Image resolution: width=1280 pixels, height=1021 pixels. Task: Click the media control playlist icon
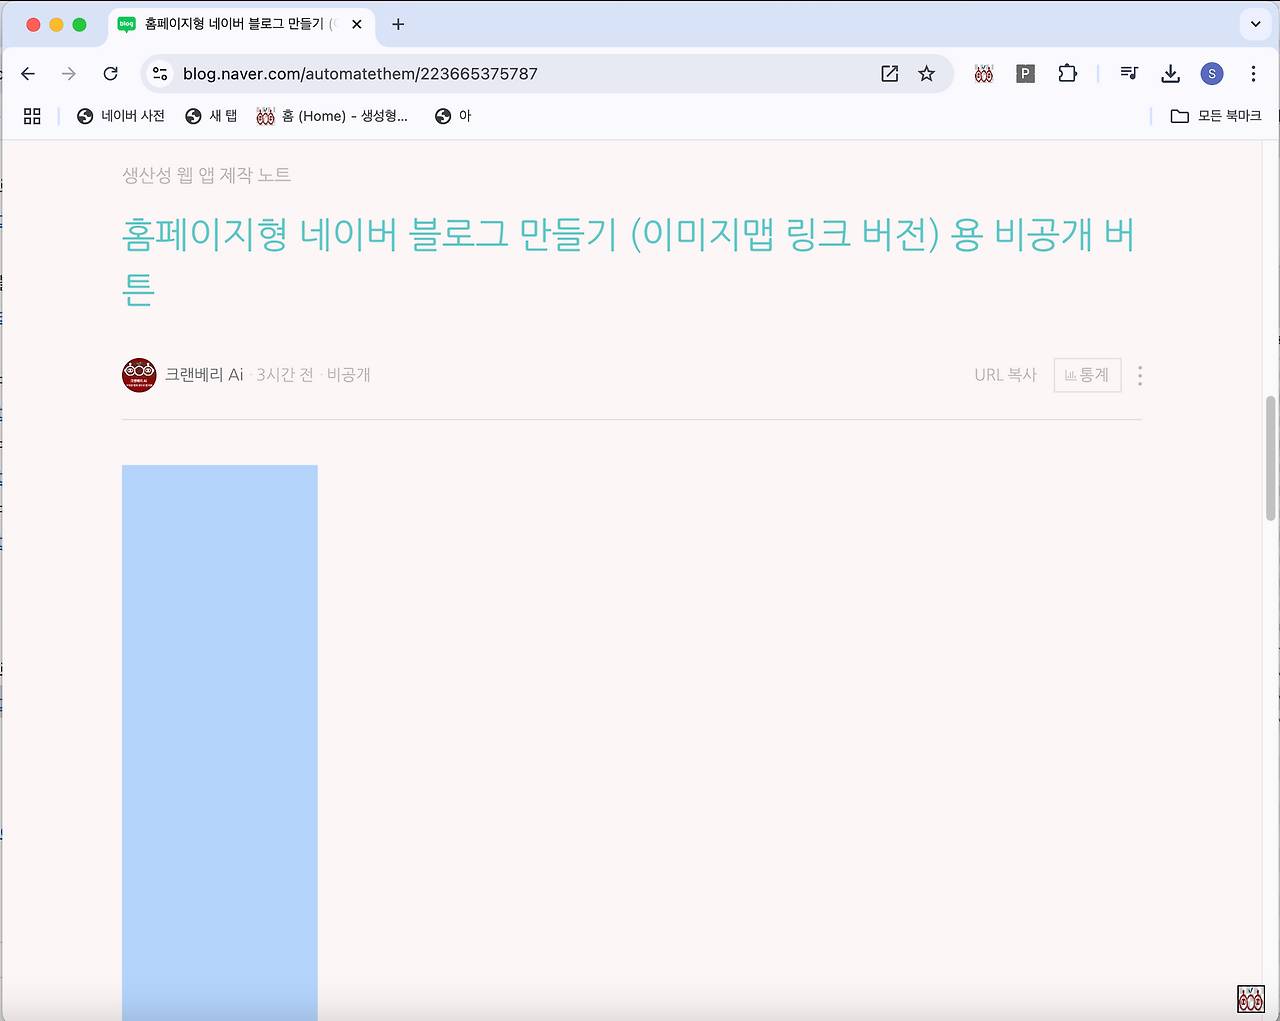(1129, 74)
